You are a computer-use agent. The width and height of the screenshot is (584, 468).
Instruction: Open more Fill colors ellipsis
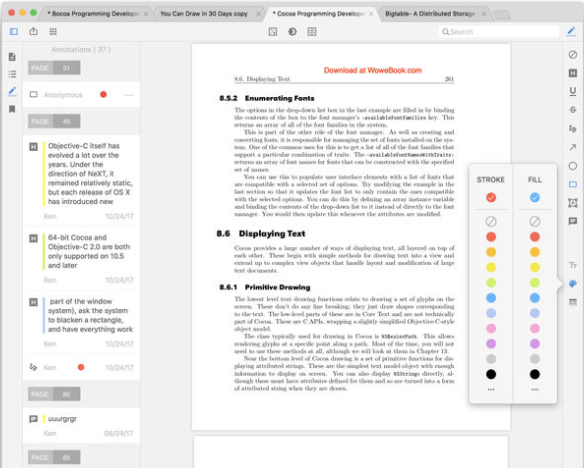[534, 389]
